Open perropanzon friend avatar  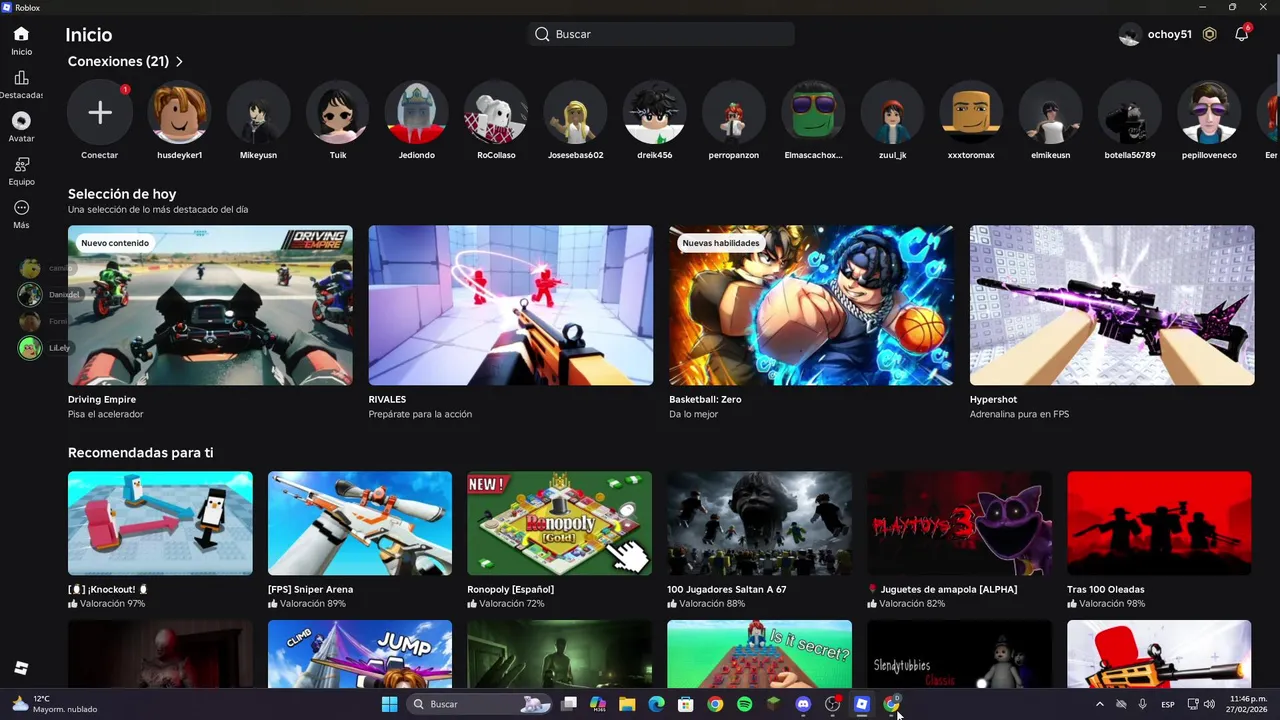tap(734, 113)
